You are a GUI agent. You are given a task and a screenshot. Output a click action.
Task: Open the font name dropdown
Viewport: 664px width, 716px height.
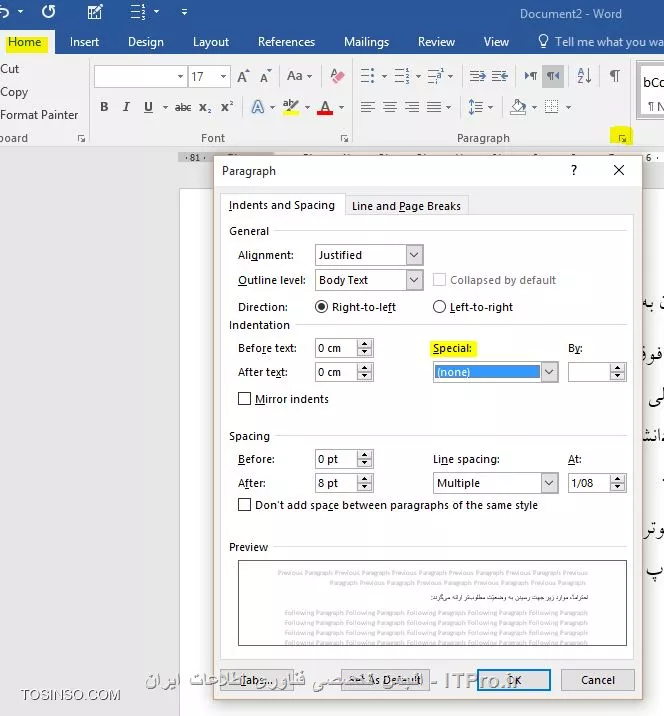pos(180,76)
